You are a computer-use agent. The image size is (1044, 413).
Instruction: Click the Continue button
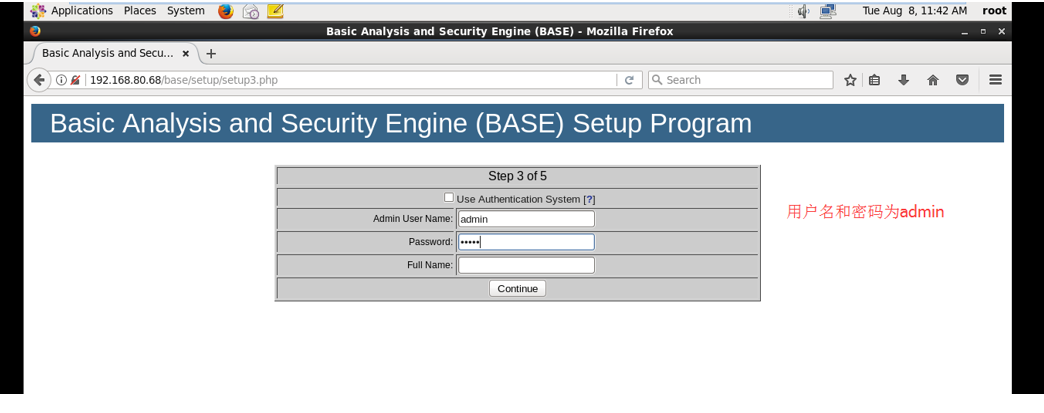tap(517, 288)
